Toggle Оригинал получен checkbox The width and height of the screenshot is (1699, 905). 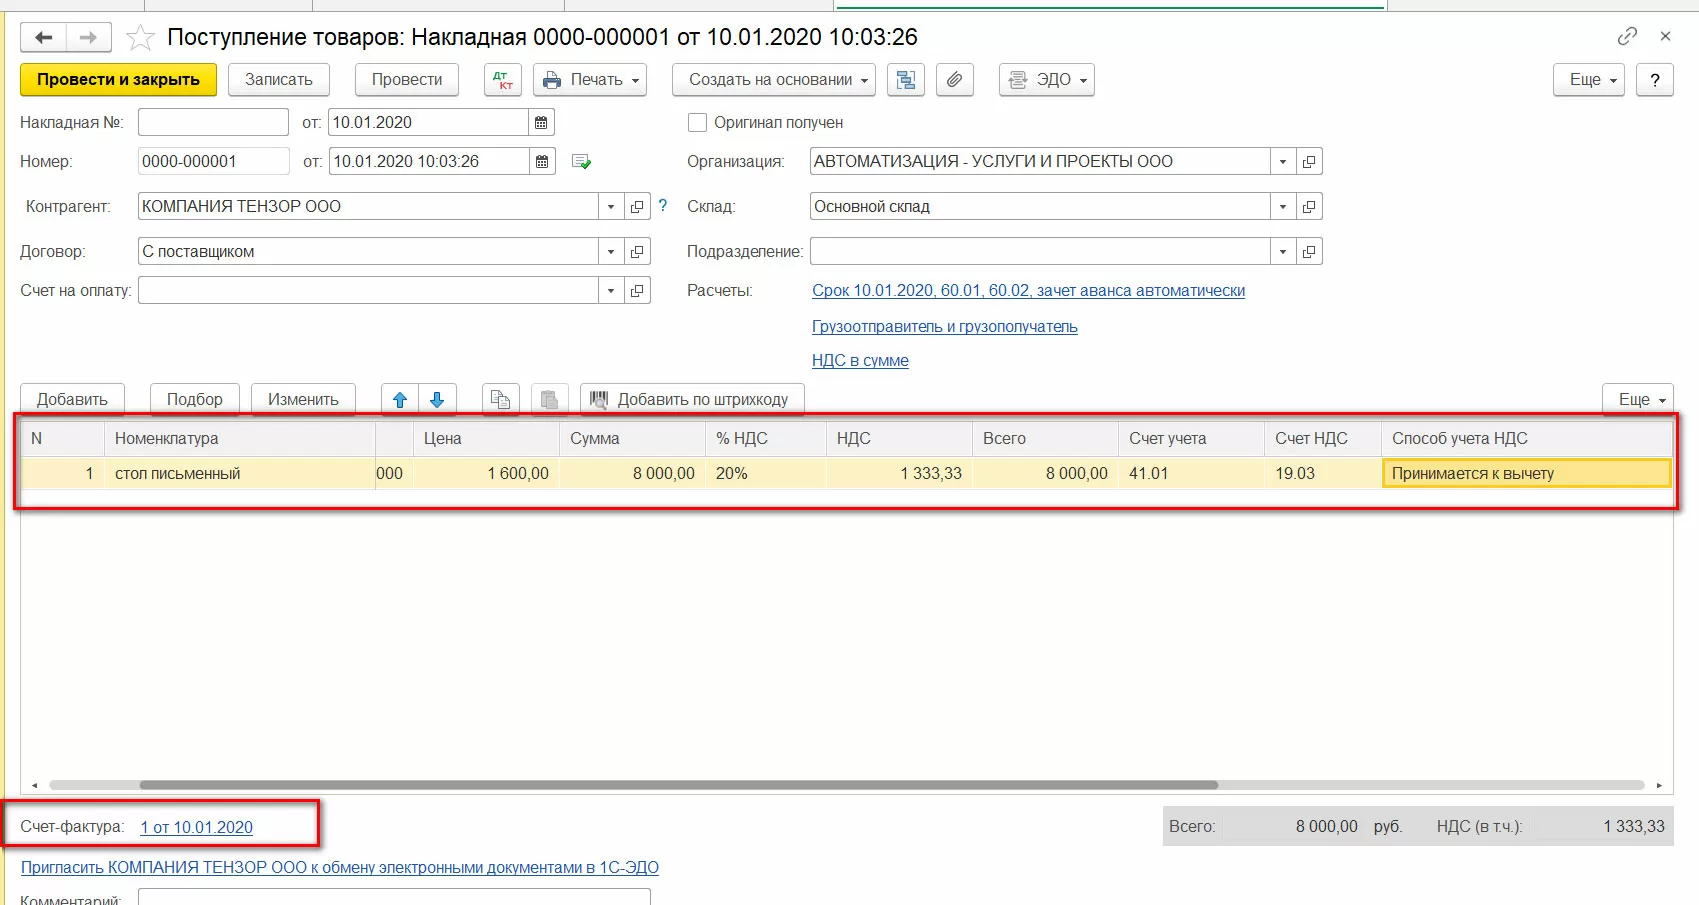(x=697, y=122)
